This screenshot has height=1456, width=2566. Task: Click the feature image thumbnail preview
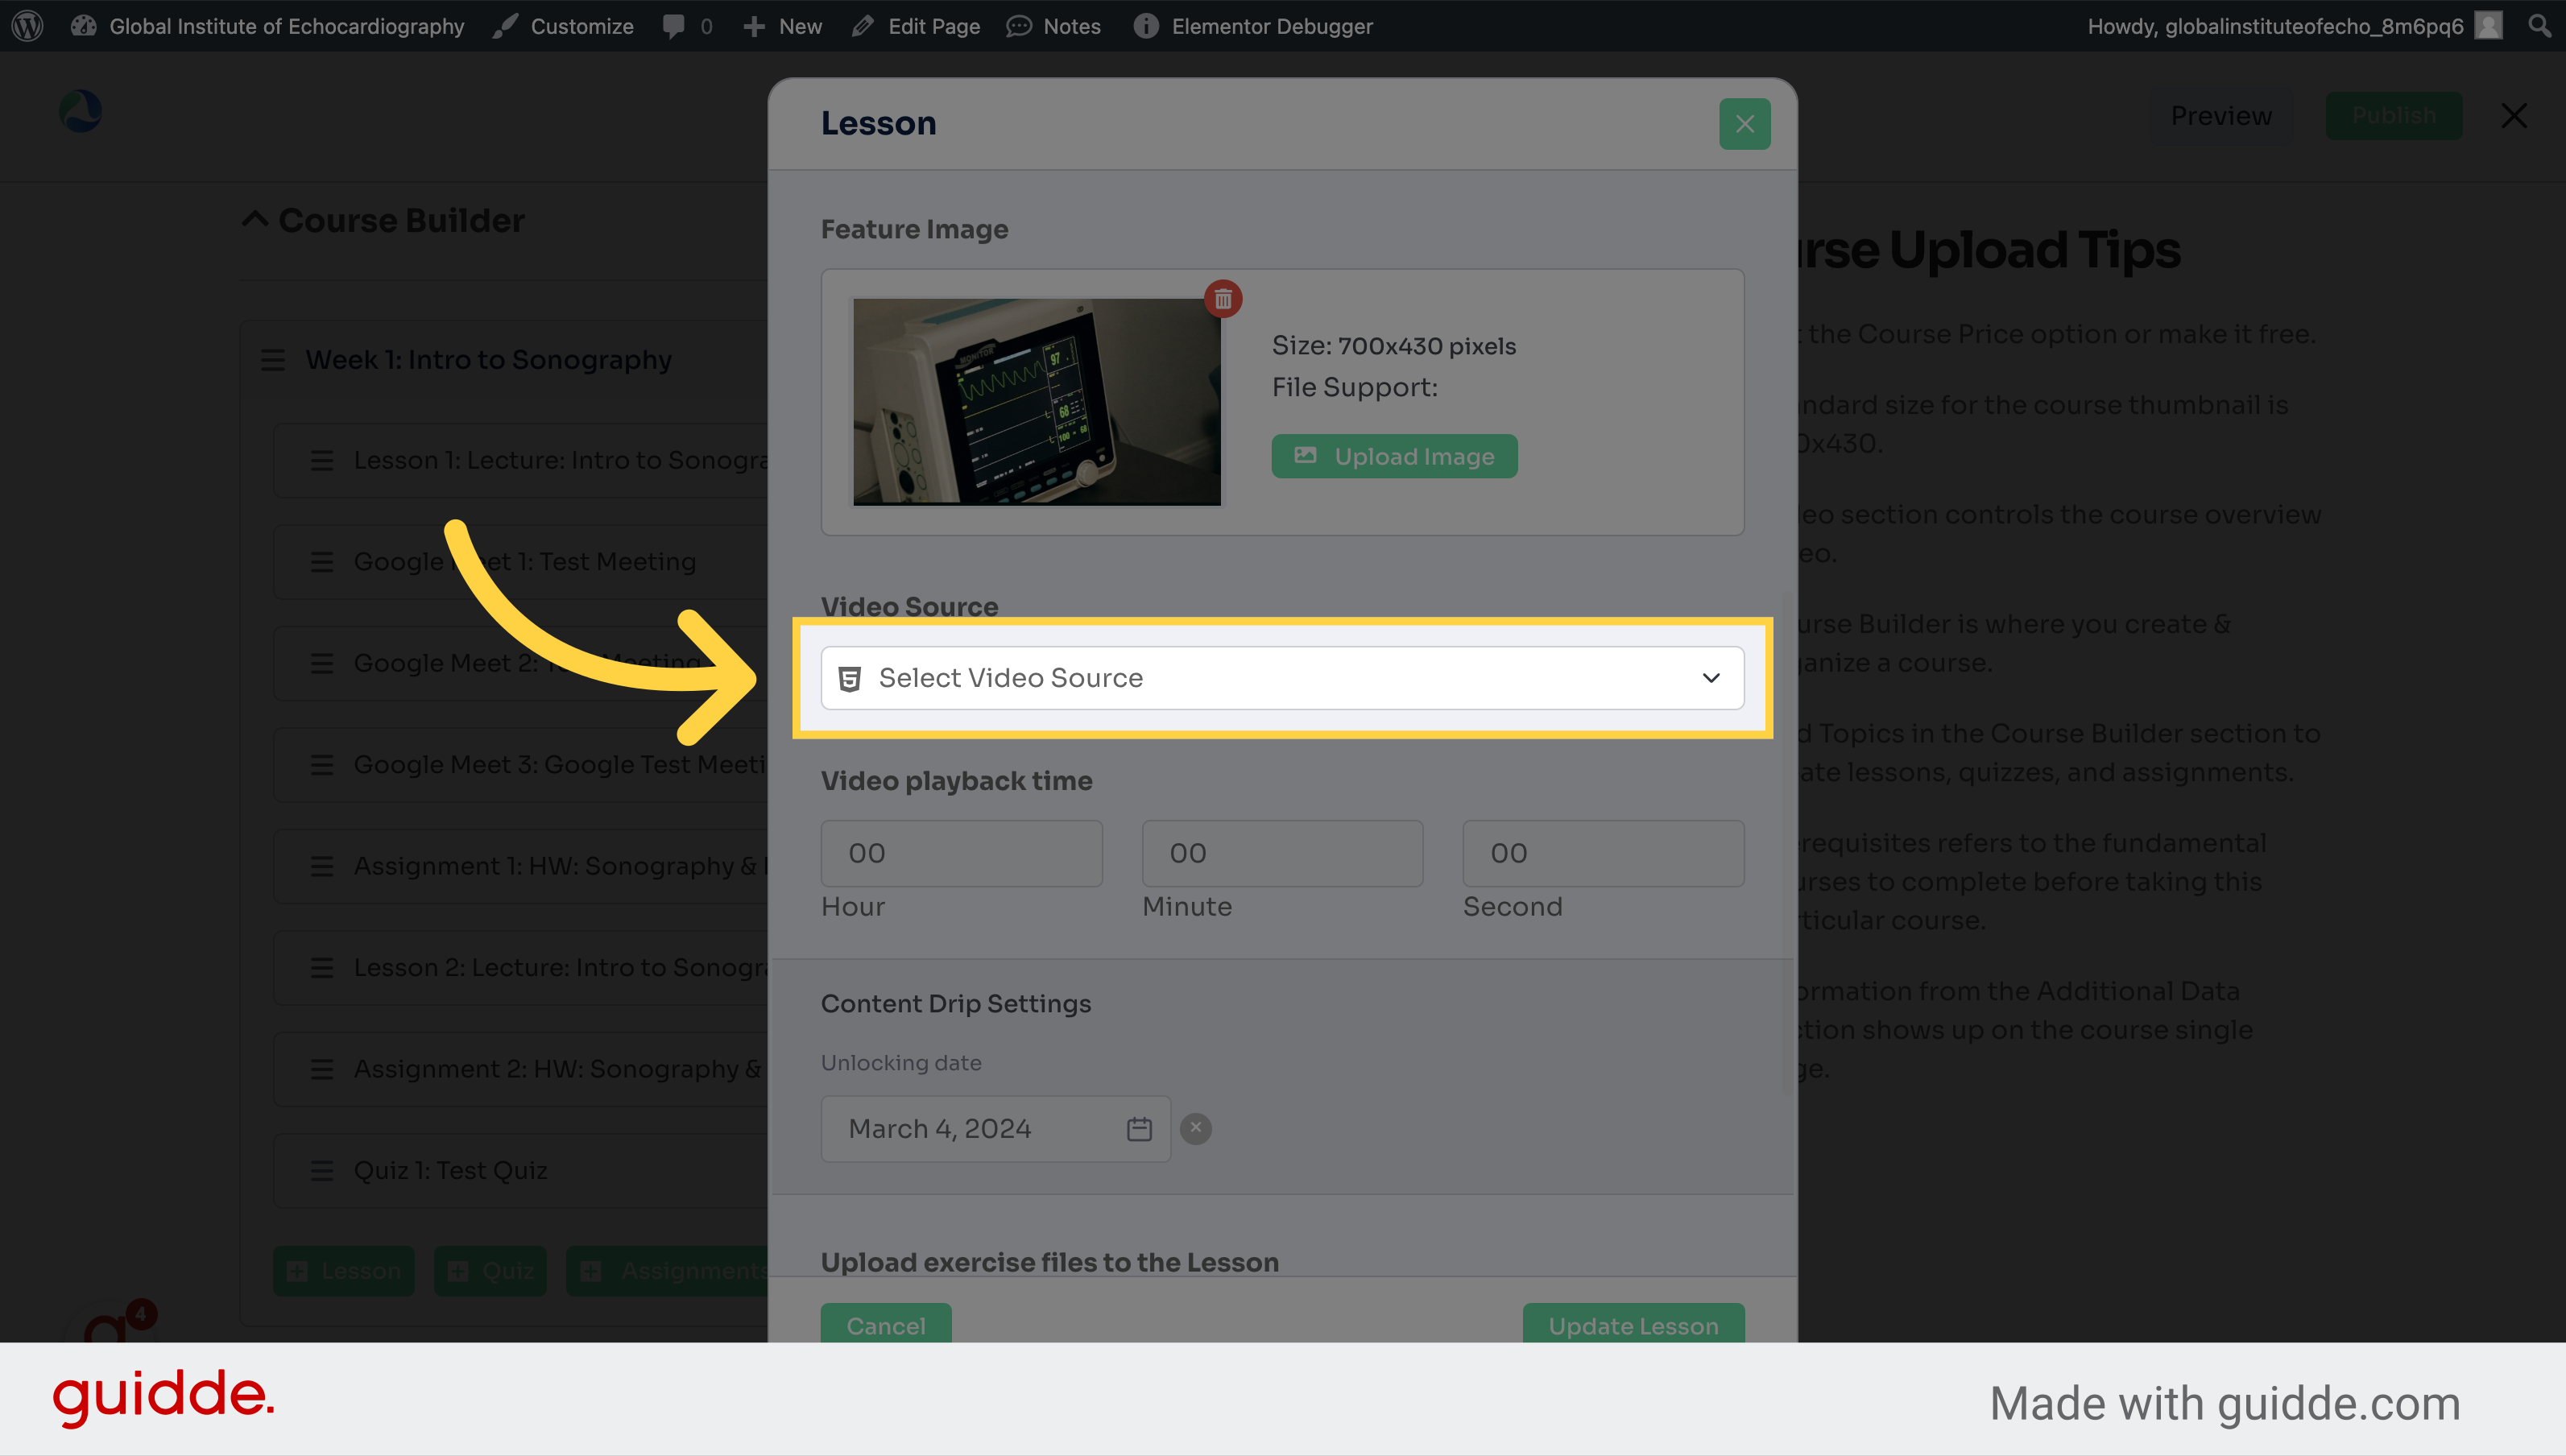(1038, 402)
